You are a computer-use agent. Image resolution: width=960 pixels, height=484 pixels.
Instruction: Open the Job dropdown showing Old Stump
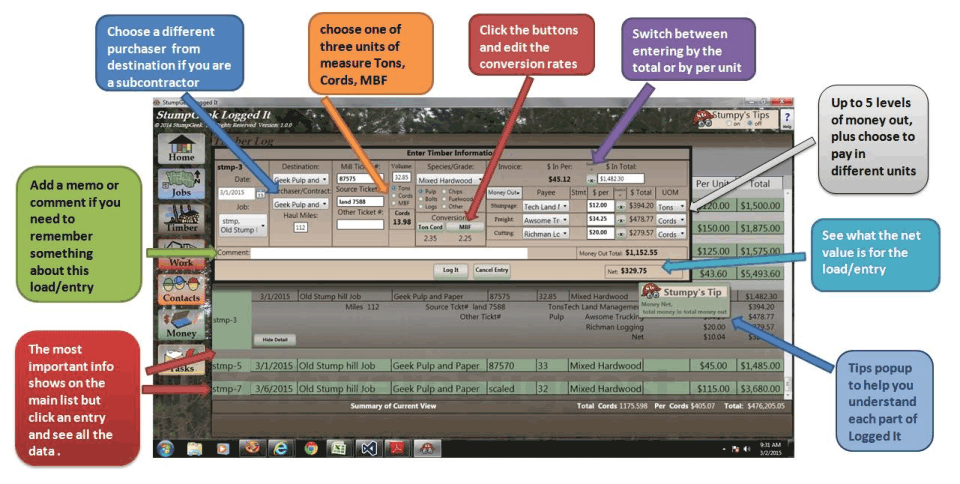[243, 225]
